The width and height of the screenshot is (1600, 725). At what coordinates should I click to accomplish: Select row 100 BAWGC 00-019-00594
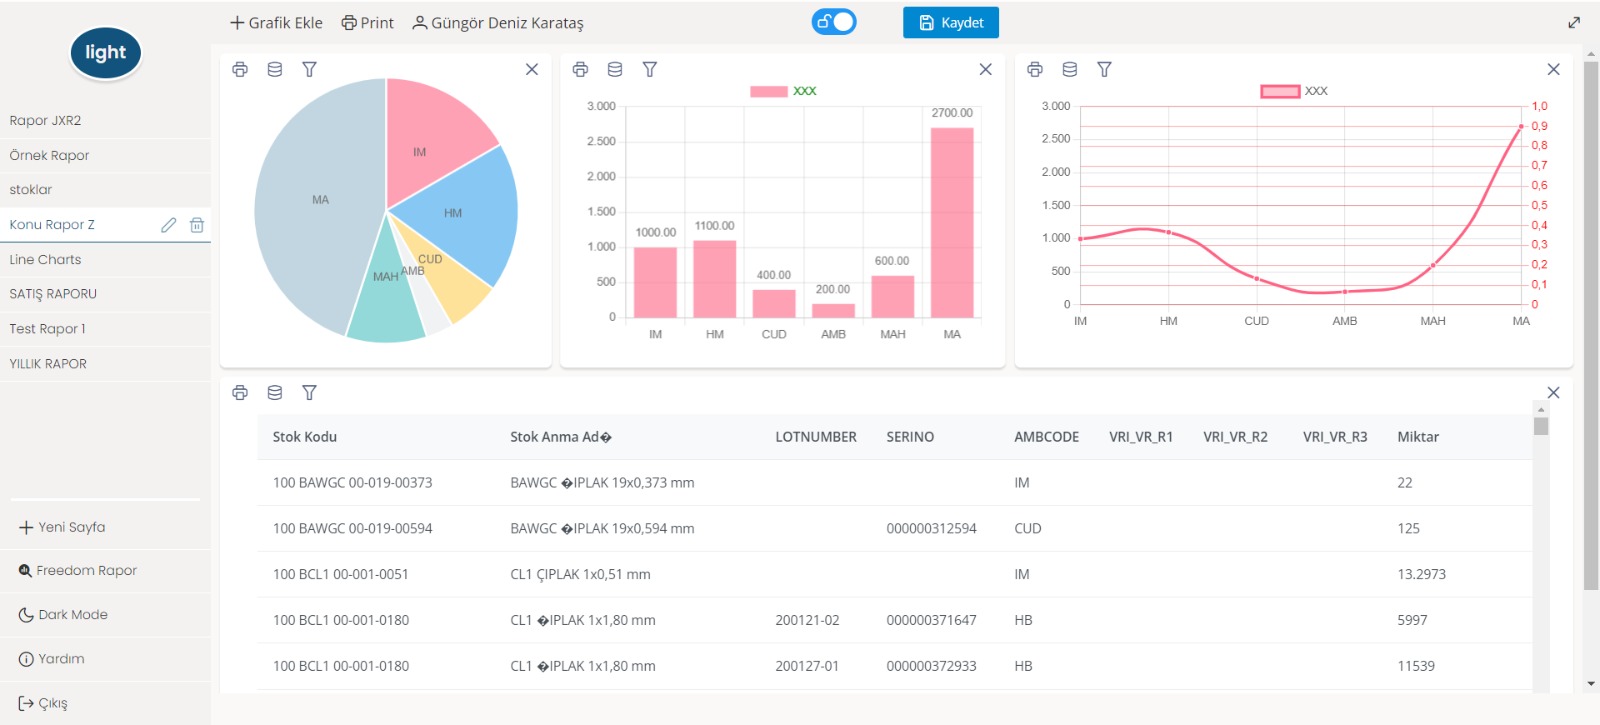coord(894,529)
